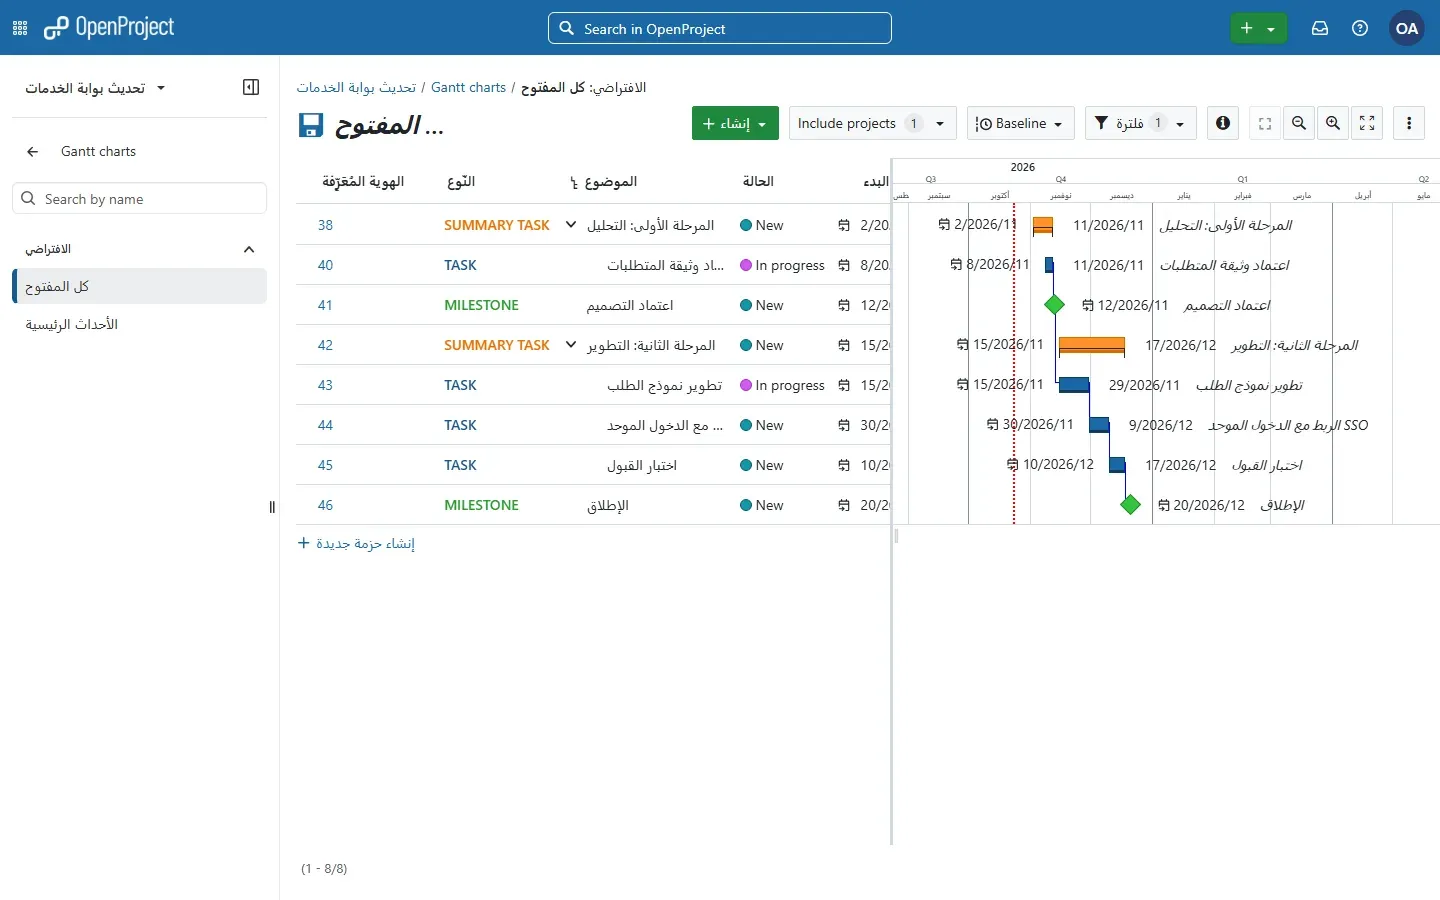Click the الحالة column header
1440x900 pixels.
(758, 182)
